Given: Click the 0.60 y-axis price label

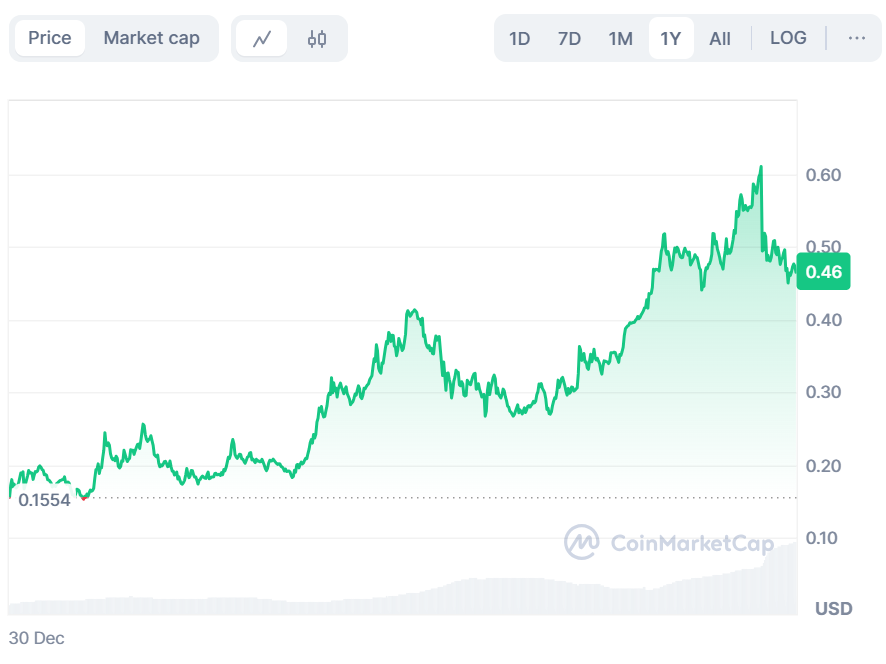Looking at the screenshot, I should tap(823, 175).
